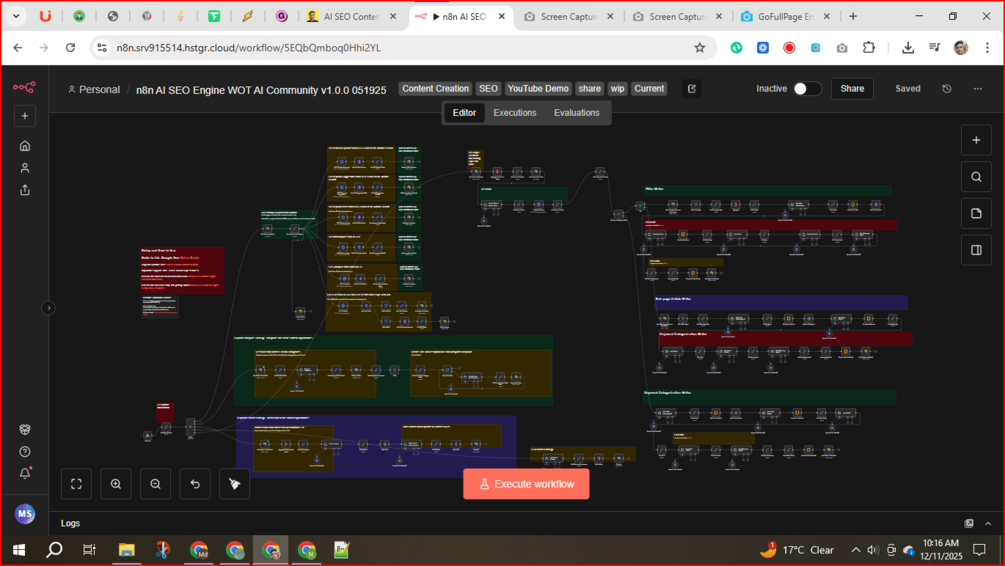Click the Content Creation tag

435,88
